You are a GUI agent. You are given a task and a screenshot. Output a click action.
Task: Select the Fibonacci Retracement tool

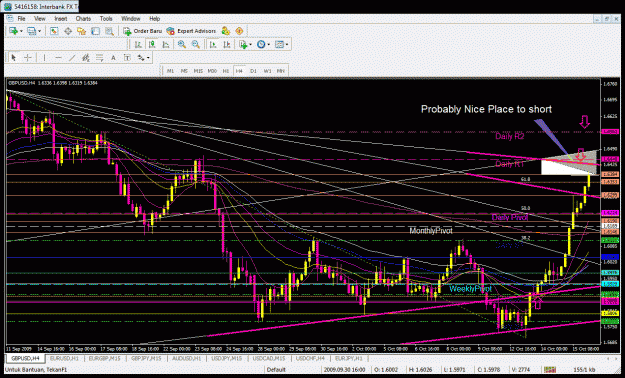[99, 58]
